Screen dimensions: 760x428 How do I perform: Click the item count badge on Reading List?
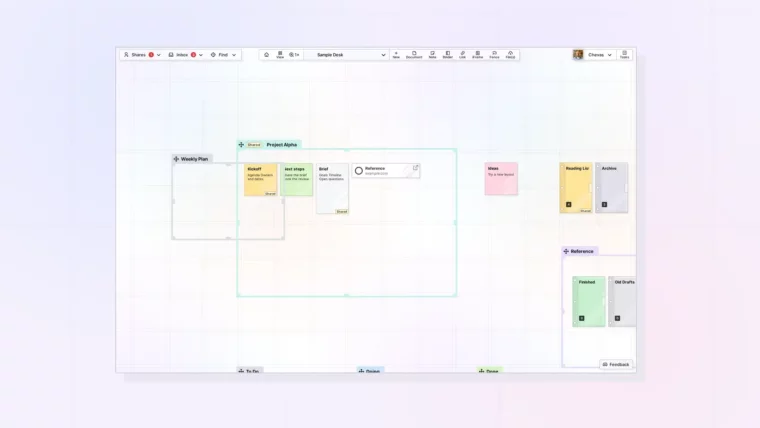coord(569,205)
